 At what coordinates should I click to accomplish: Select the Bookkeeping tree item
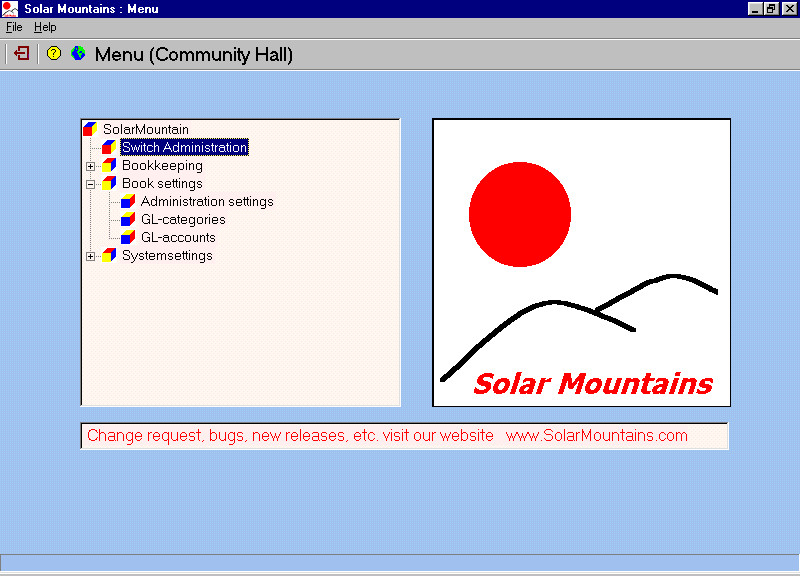162,165
